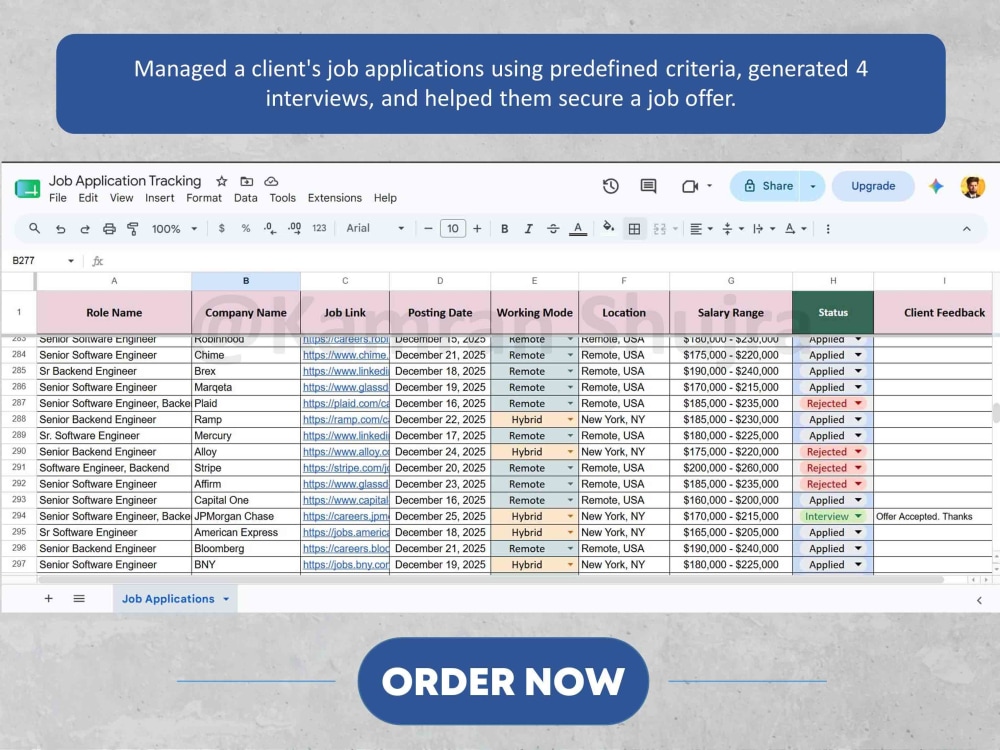Open the zoom 100% dropdown
The width and height of the screenshot is (1000, 750).
[x=174, y=228]
